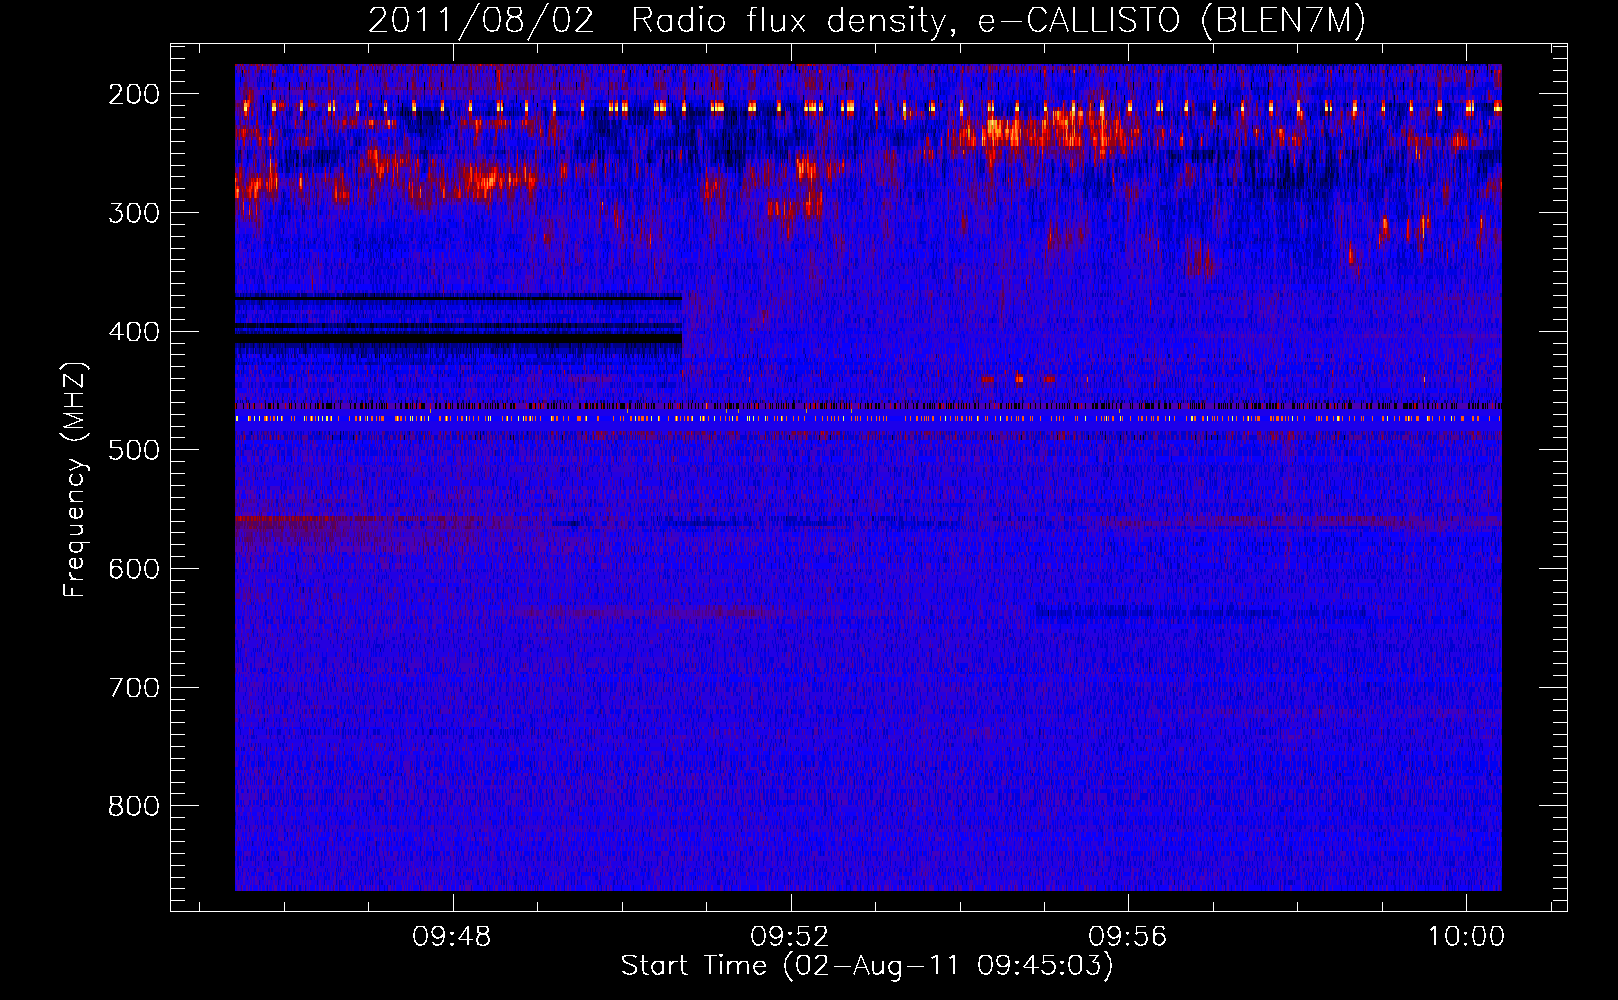Click the 200 frequency tick label
Viewport: 1618px width, 1000px height.
133,94
